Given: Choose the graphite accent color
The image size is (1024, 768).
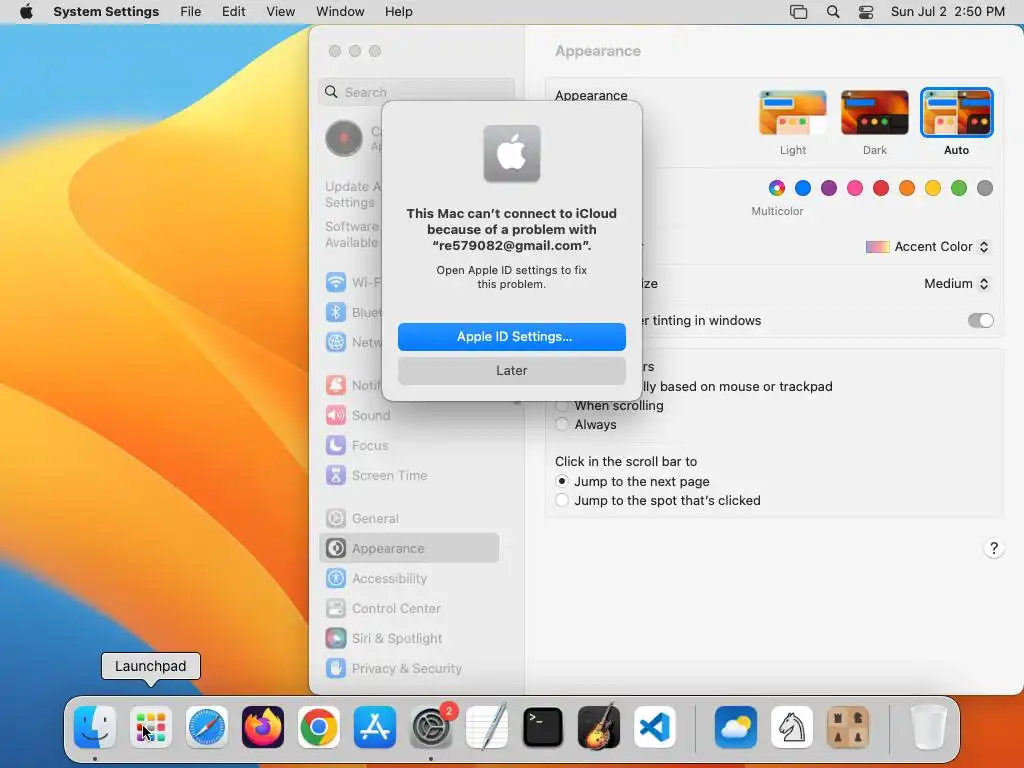Looking at the screenshot, I should [x=985, y=188].
